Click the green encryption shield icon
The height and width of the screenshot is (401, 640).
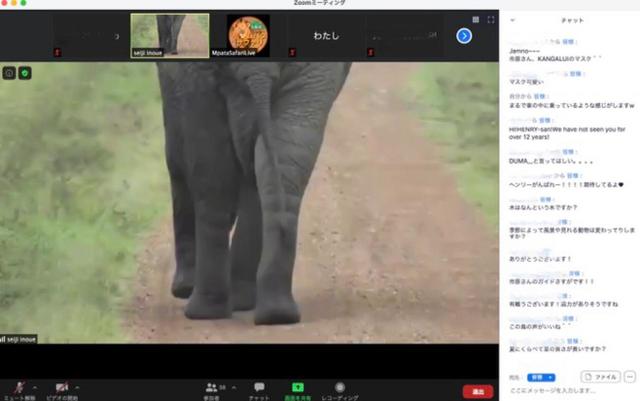(x=25, y=73)
